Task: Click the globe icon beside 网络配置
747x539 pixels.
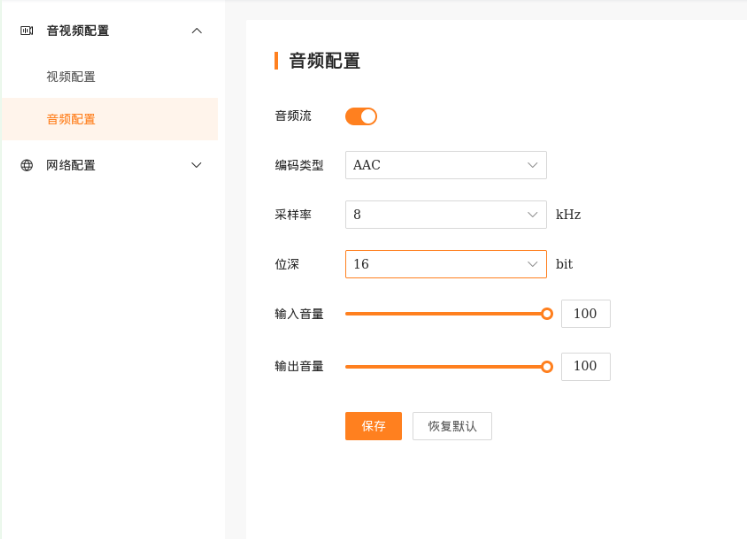Action: (27, 165)
